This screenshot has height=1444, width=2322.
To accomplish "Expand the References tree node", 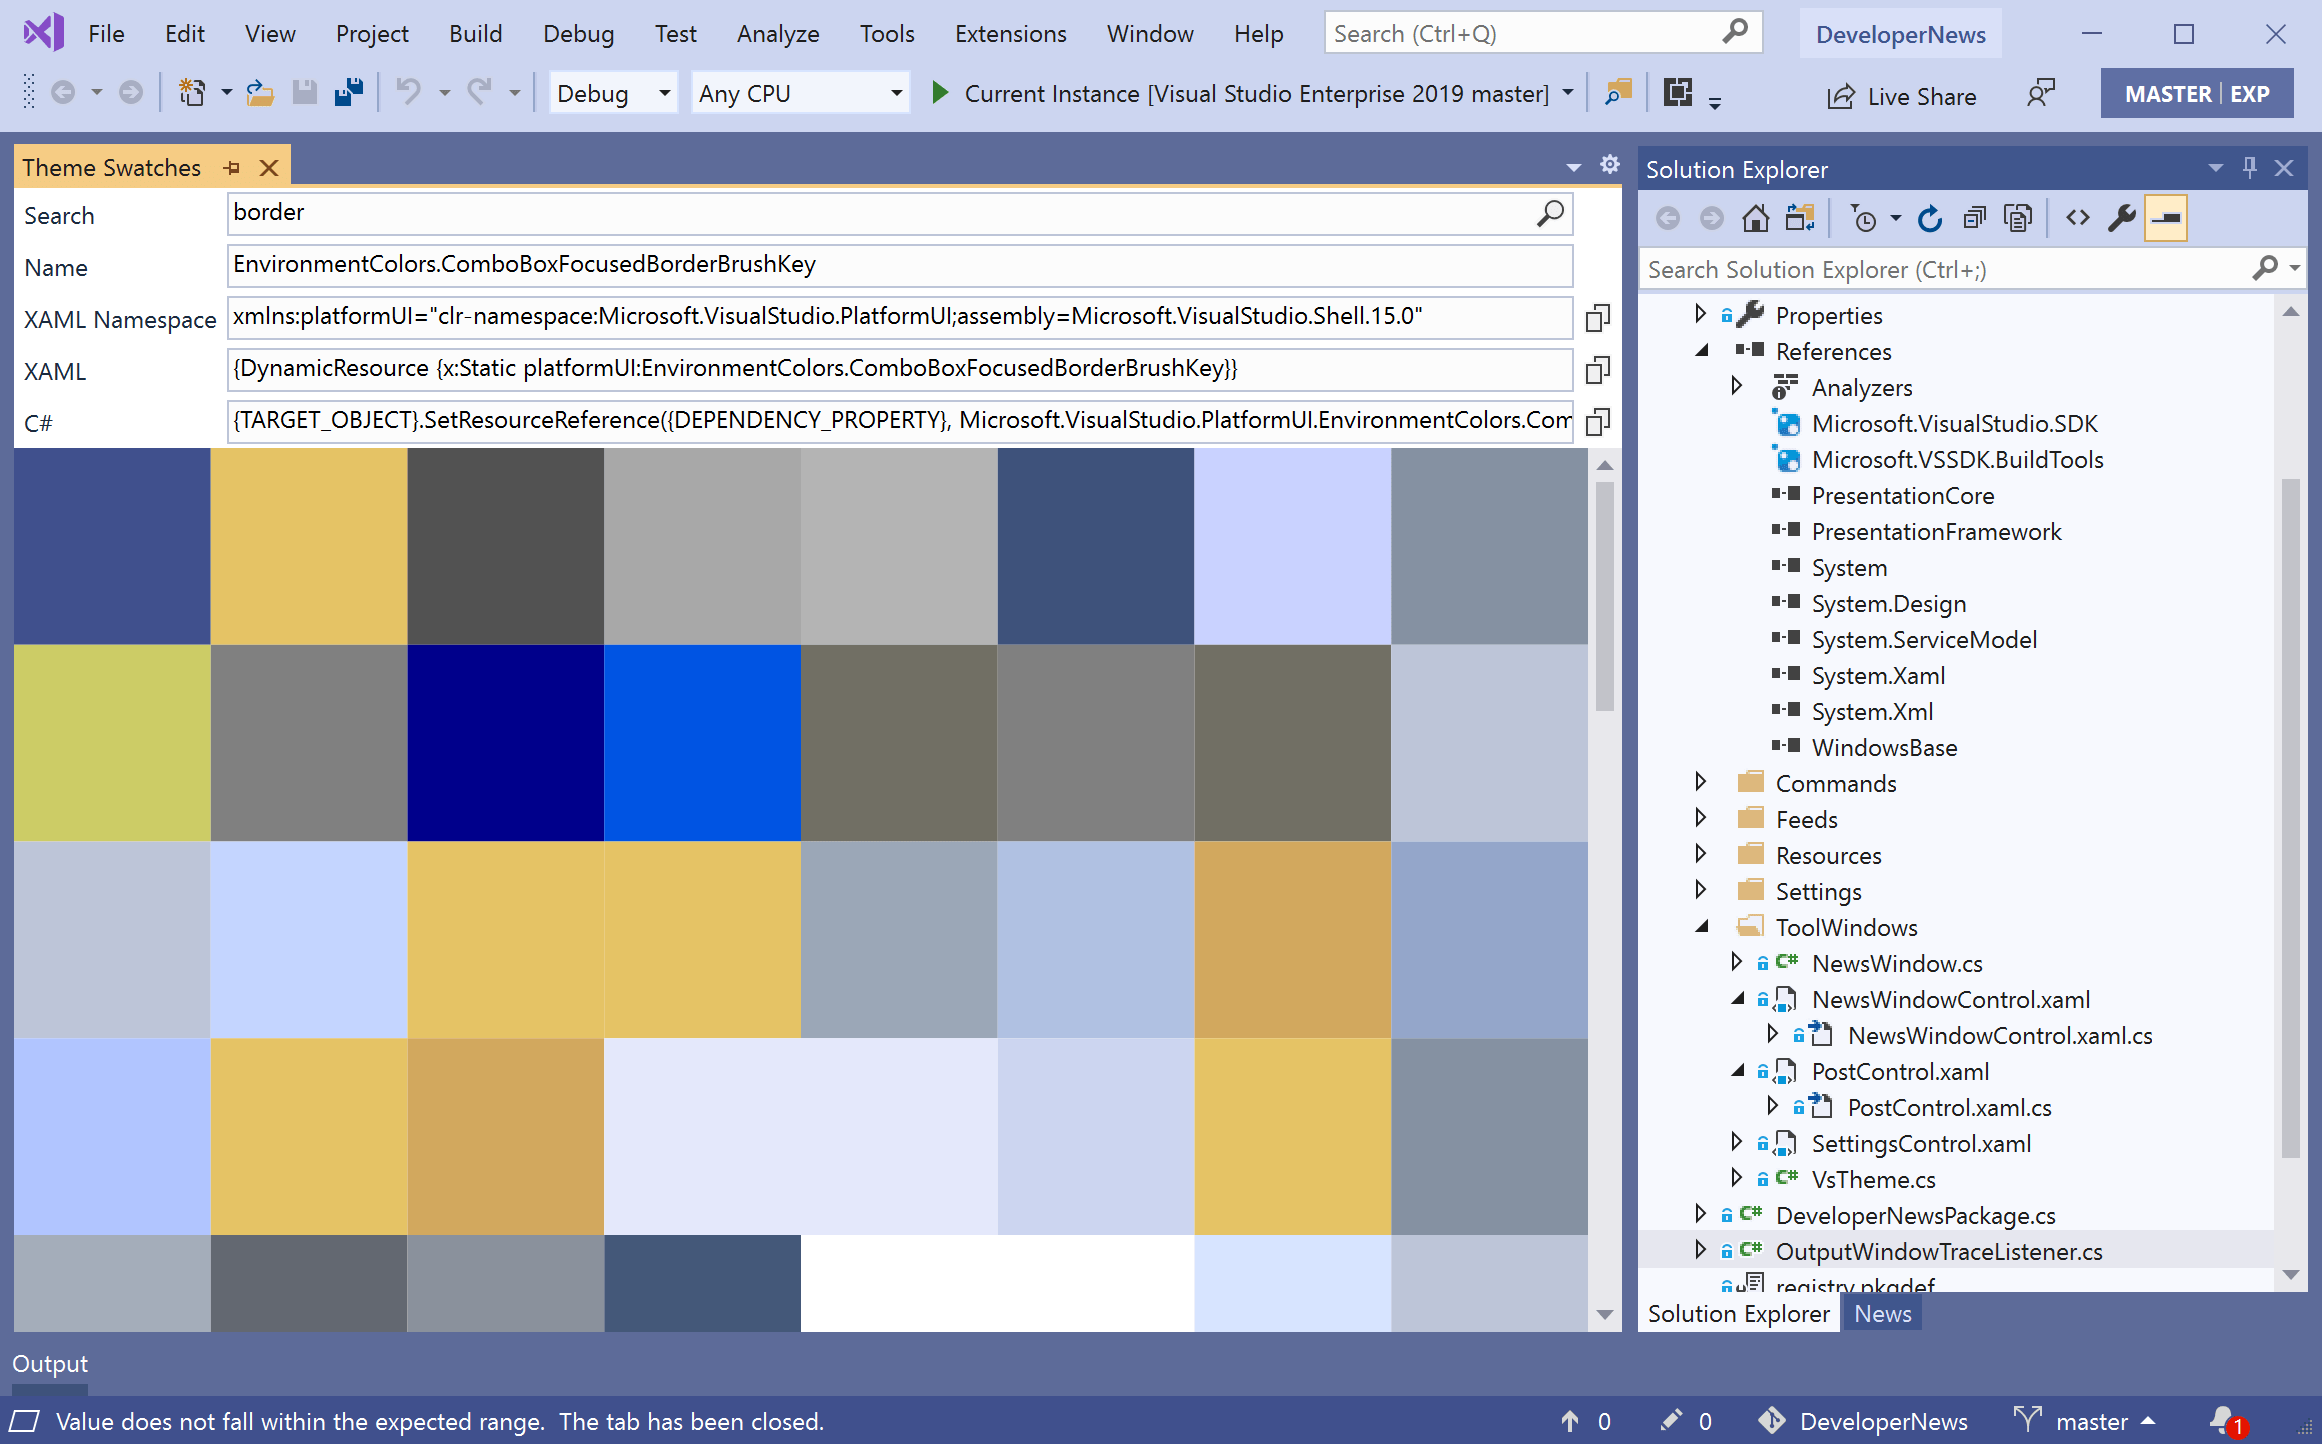I will pyautogui.click(x=1702, y=351).
